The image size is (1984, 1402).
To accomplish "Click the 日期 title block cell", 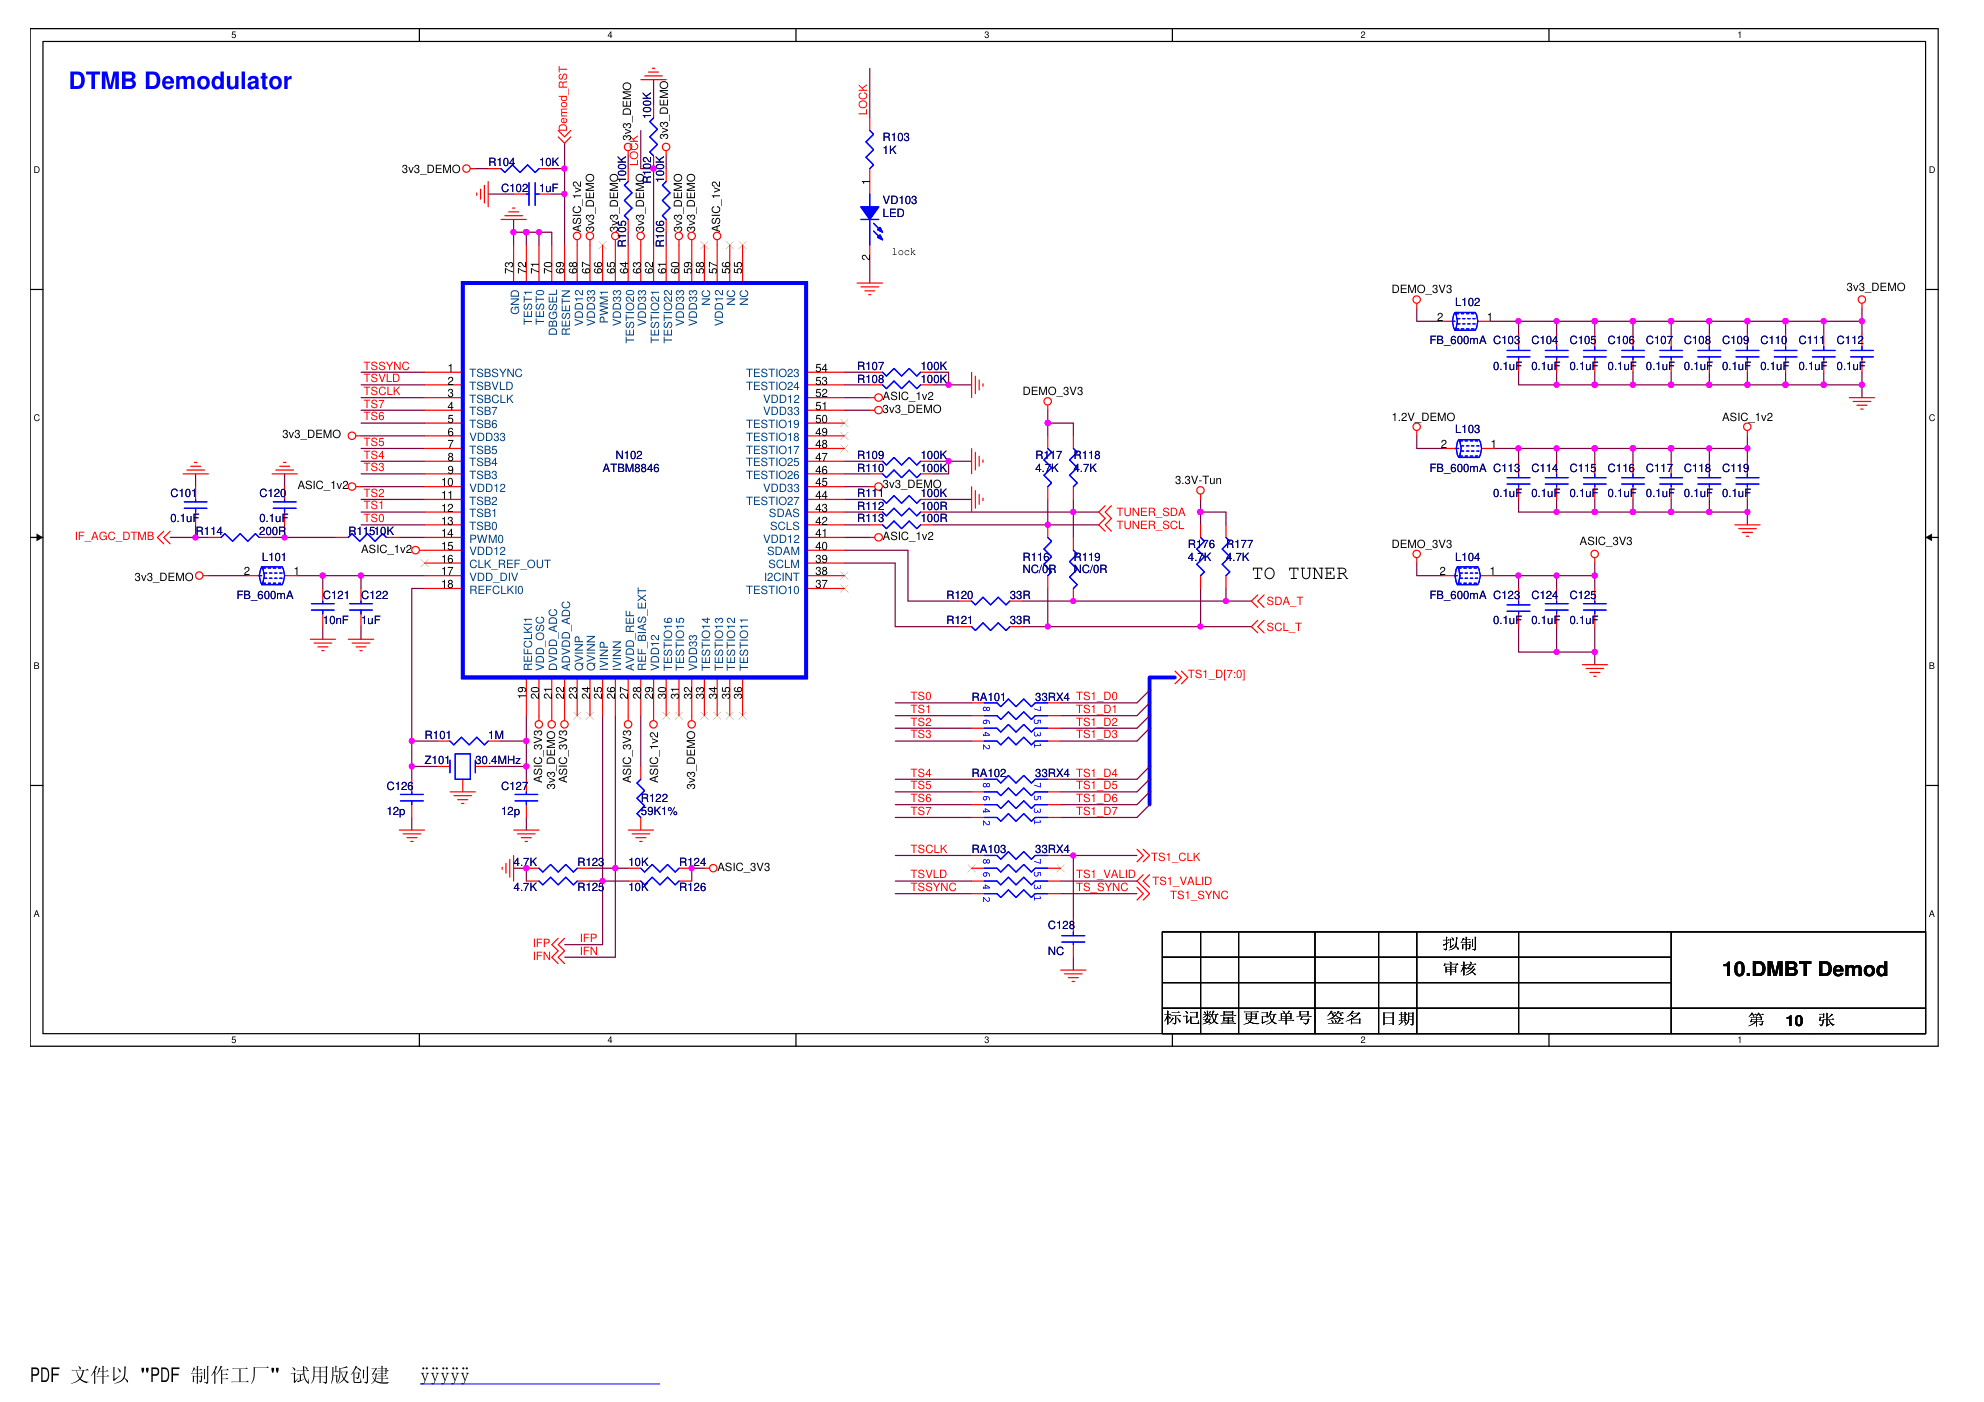I will tap(1398, 1019).
